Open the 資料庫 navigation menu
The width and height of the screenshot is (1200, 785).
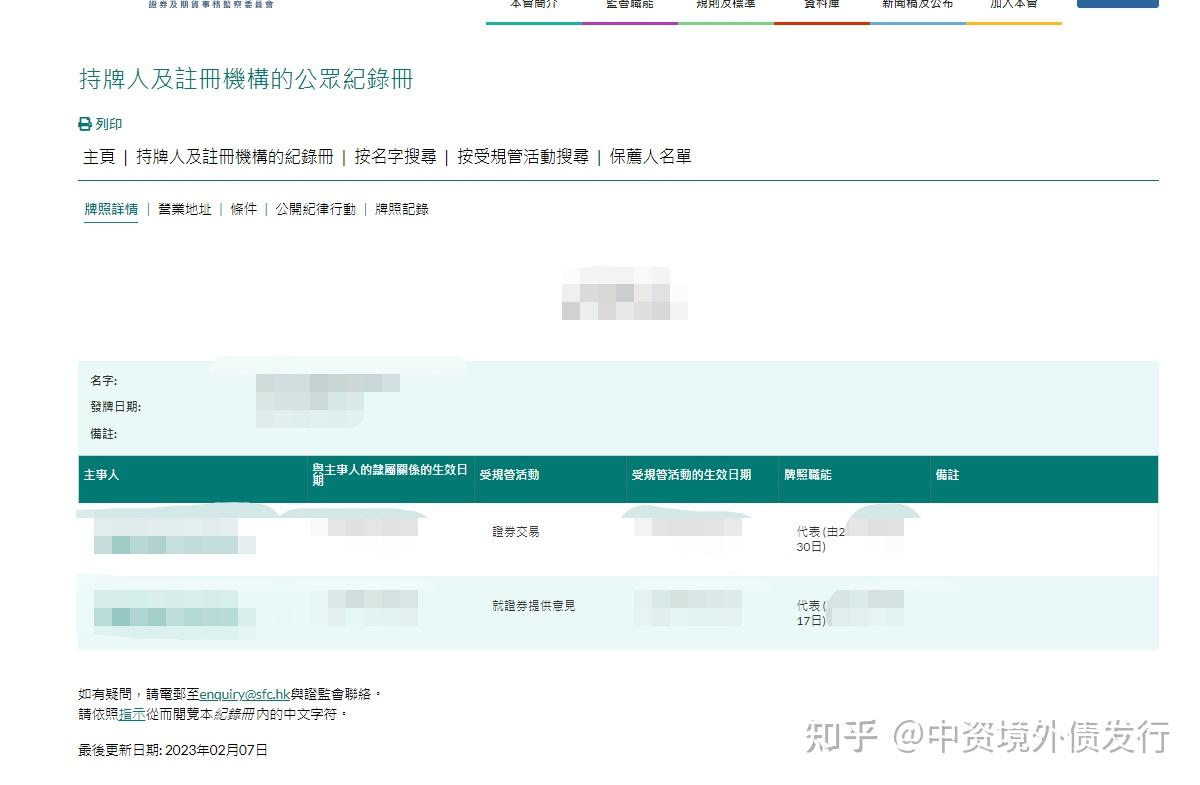coord(820,4)
